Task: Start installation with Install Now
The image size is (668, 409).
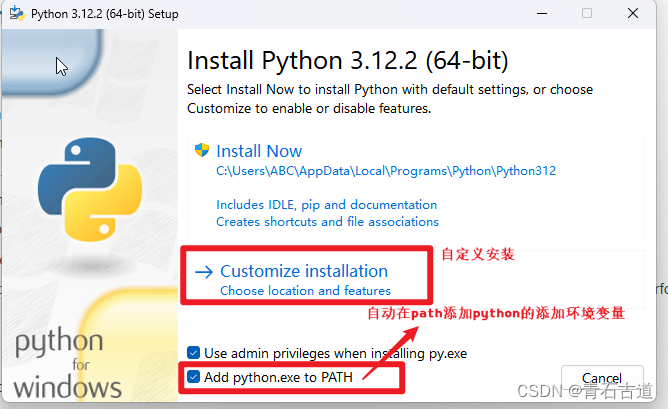Action: point(259,151)
